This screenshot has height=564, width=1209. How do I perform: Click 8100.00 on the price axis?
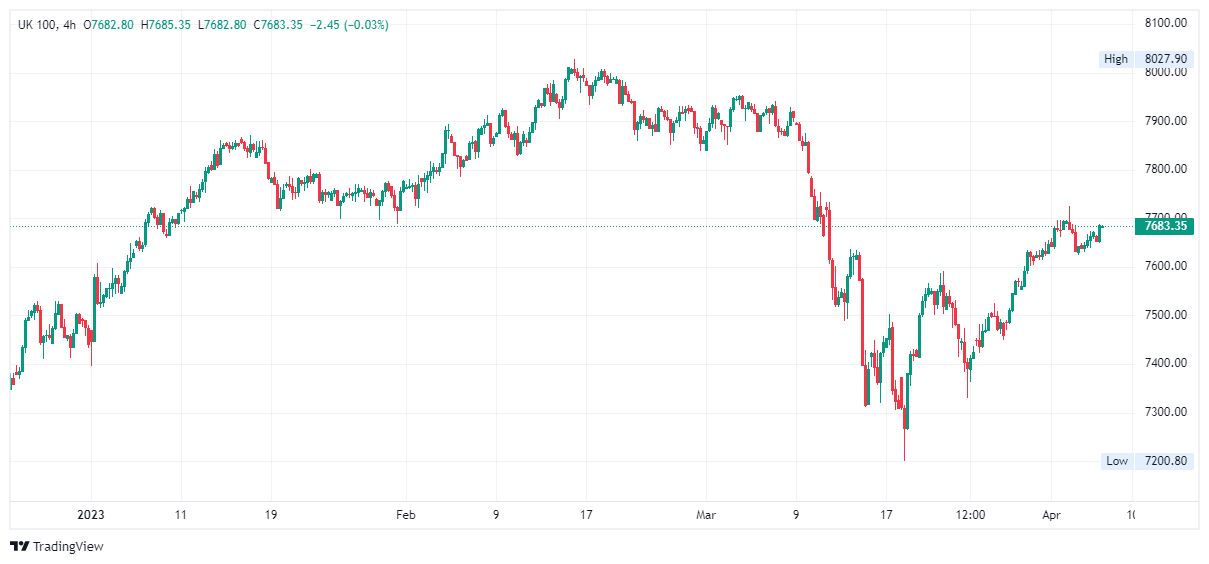[1165, 22]
